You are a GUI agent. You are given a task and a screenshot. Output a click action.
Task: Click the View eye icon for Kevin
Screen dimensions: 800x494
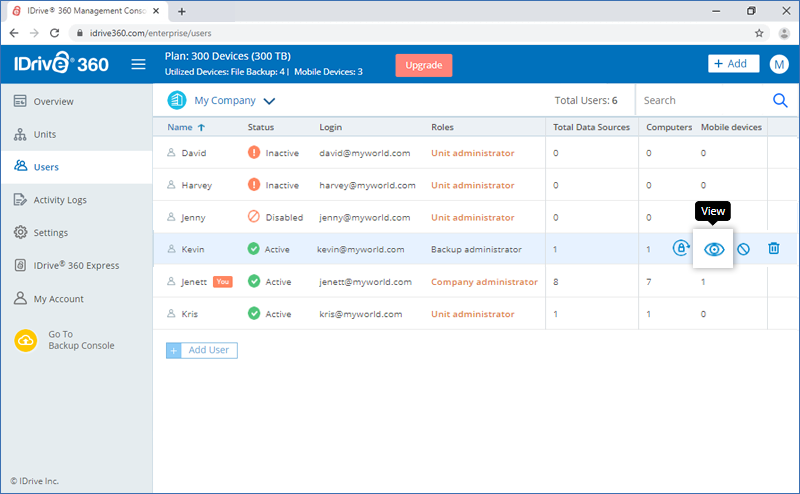click(x=714, y=249)
